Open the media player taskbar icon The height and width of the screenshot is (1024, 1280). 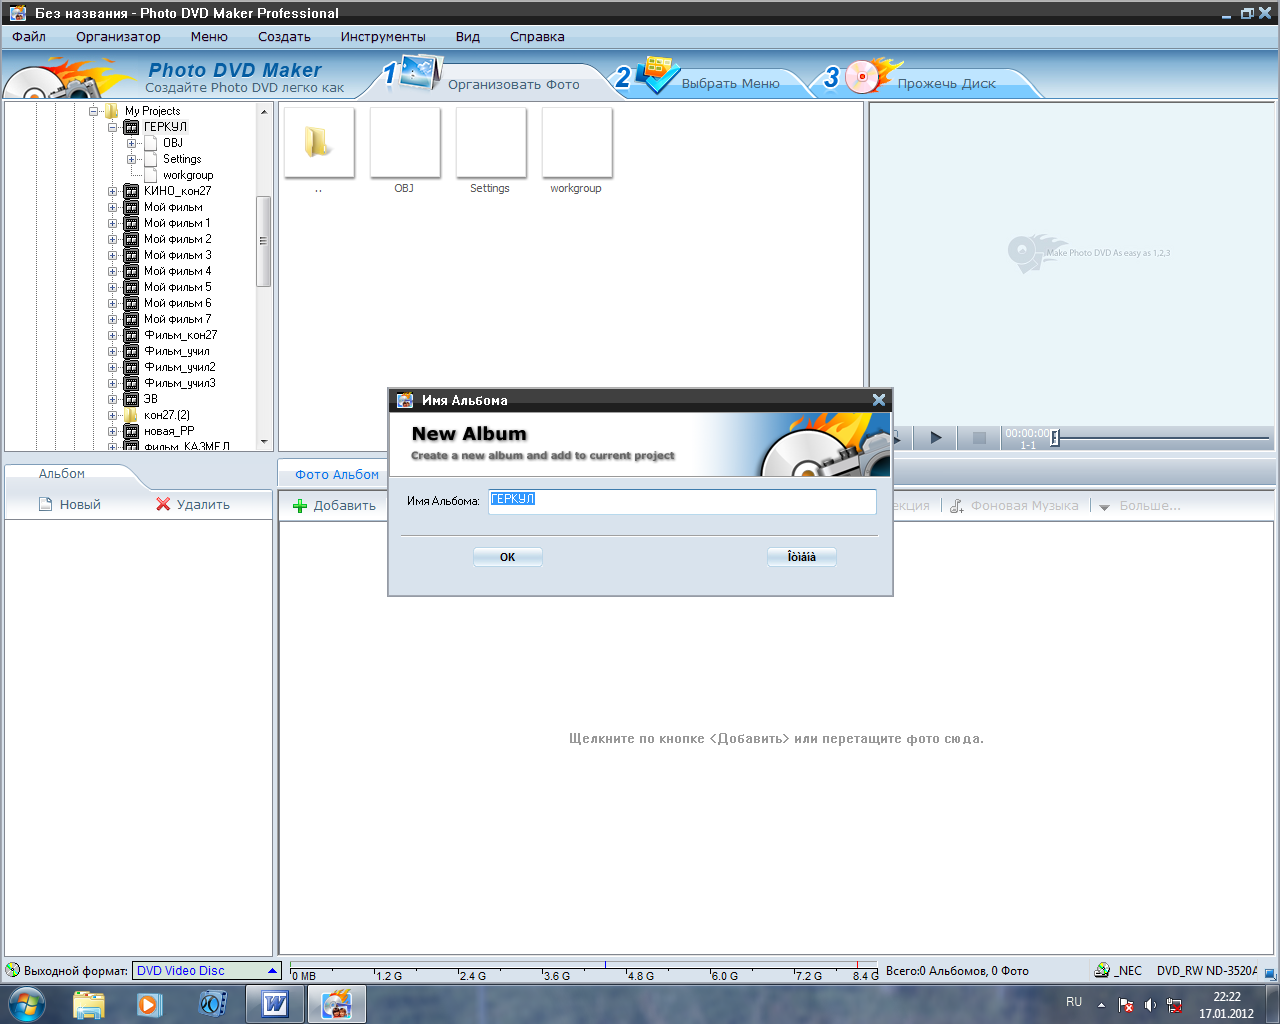point(150,1004)
